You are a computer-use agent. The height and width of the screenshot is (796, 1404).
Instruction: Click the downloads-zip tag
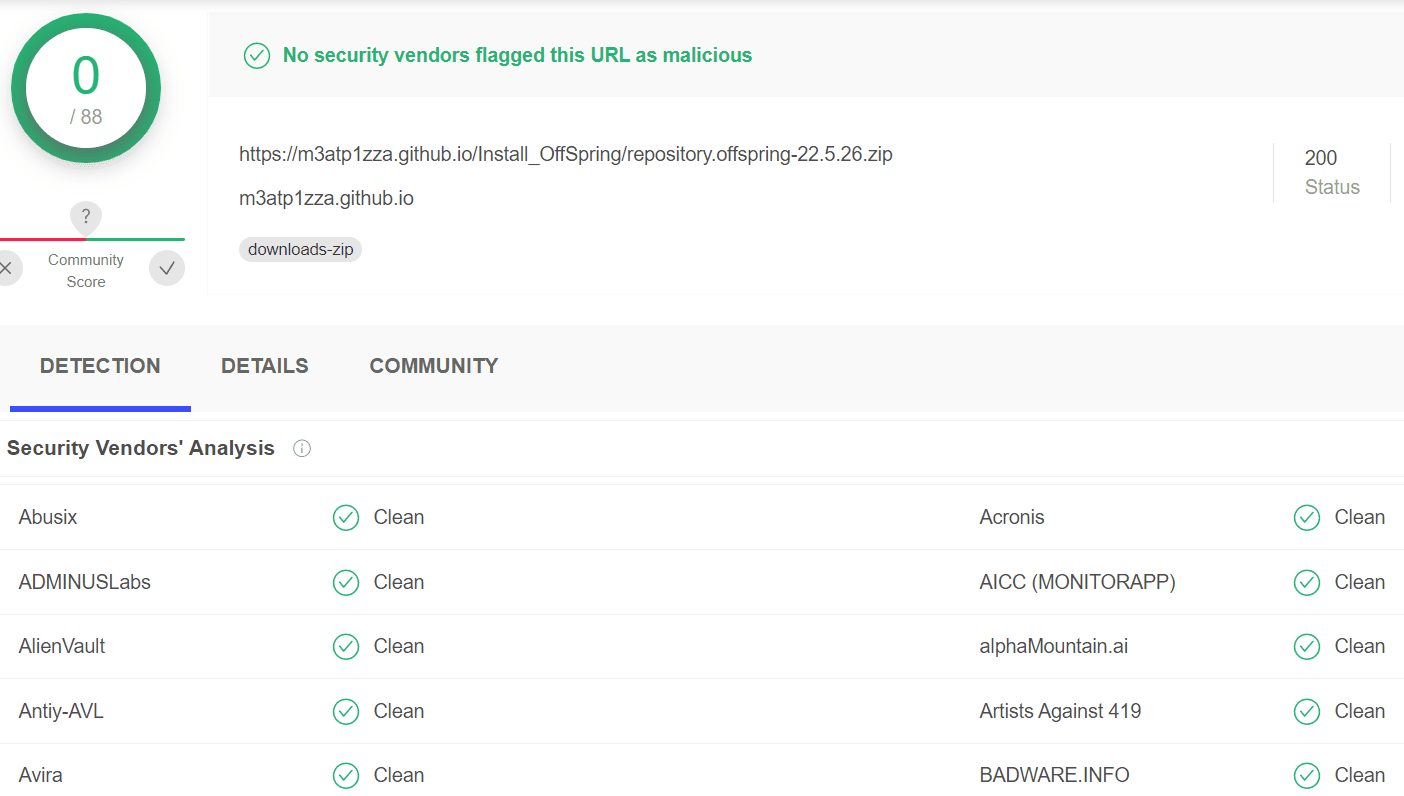coord(300,249)
